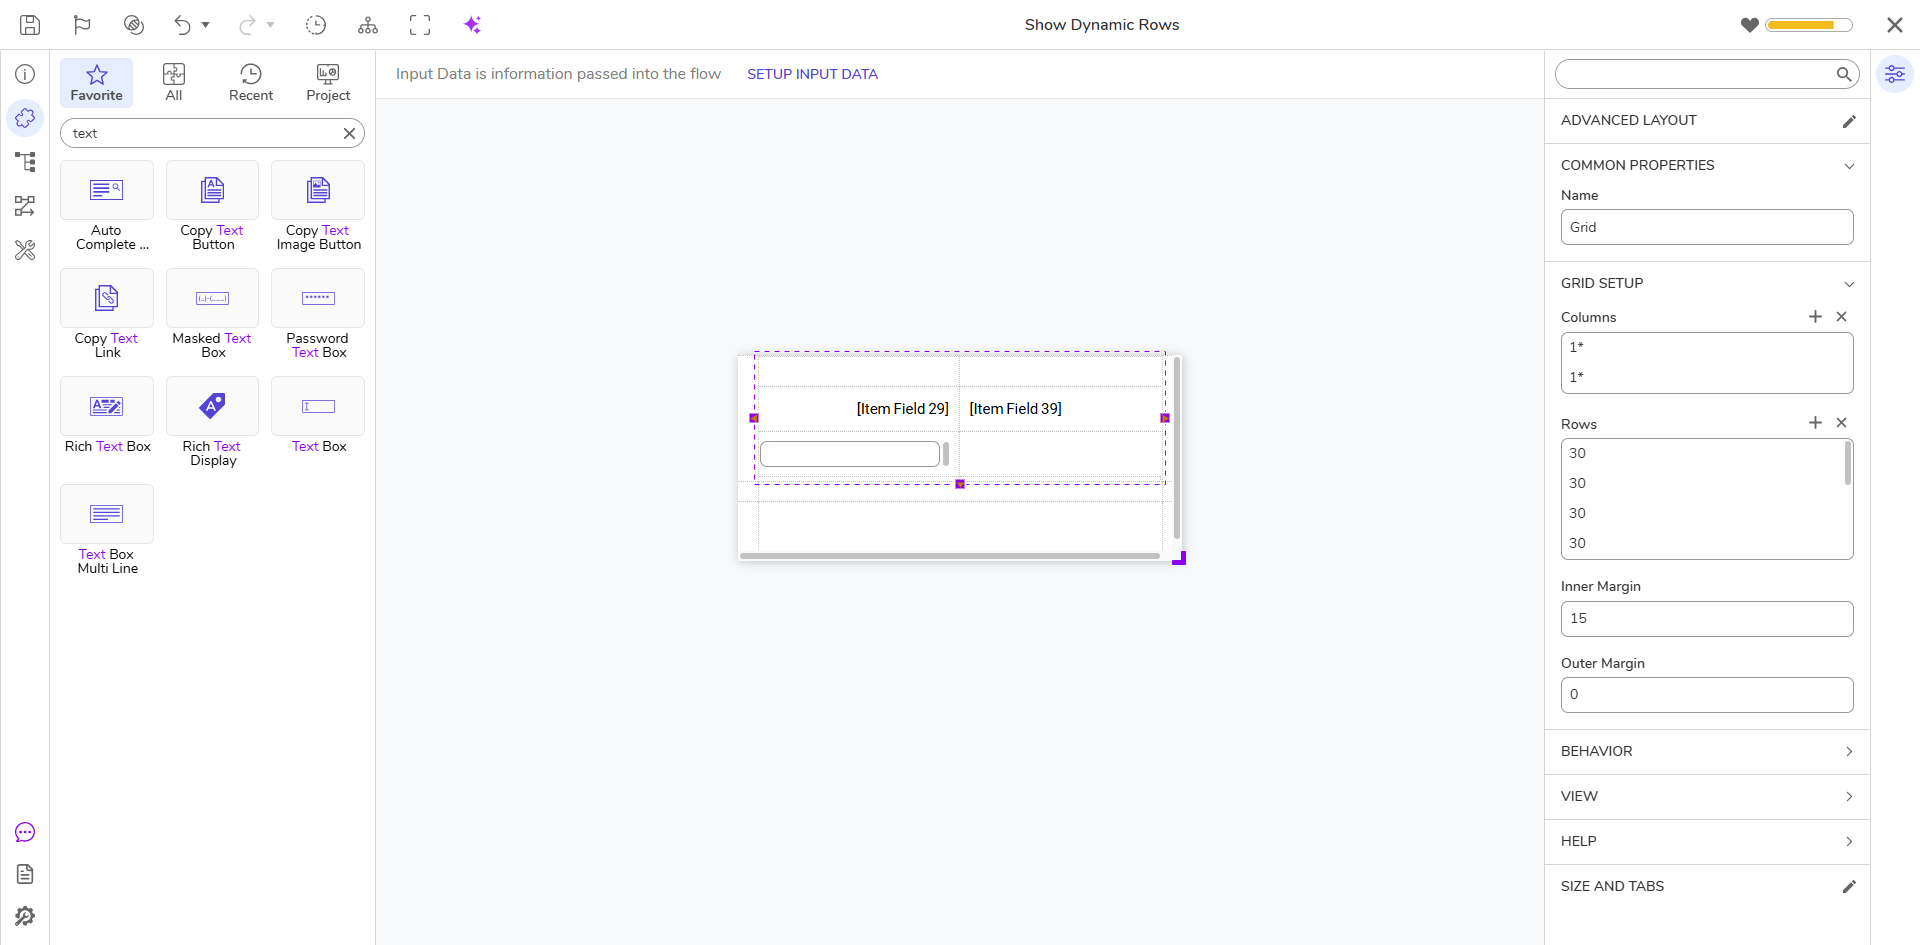Screen dimensions: 1920x945
Task: Click the text box on the canvas grid
Action: [x=850, y=454]
